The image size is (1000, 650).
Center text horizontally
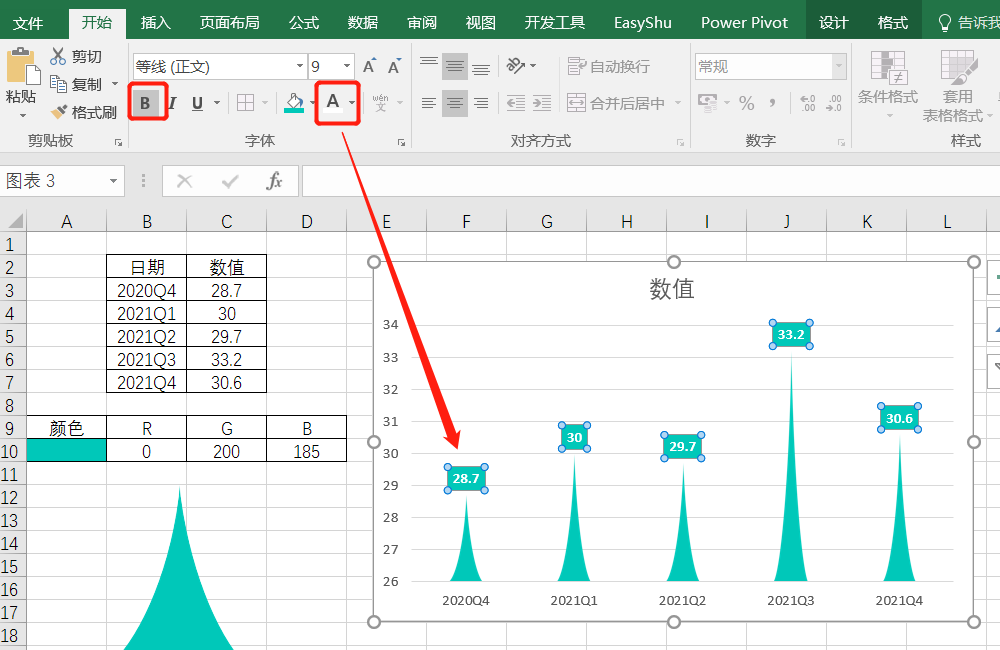point(455,103)
